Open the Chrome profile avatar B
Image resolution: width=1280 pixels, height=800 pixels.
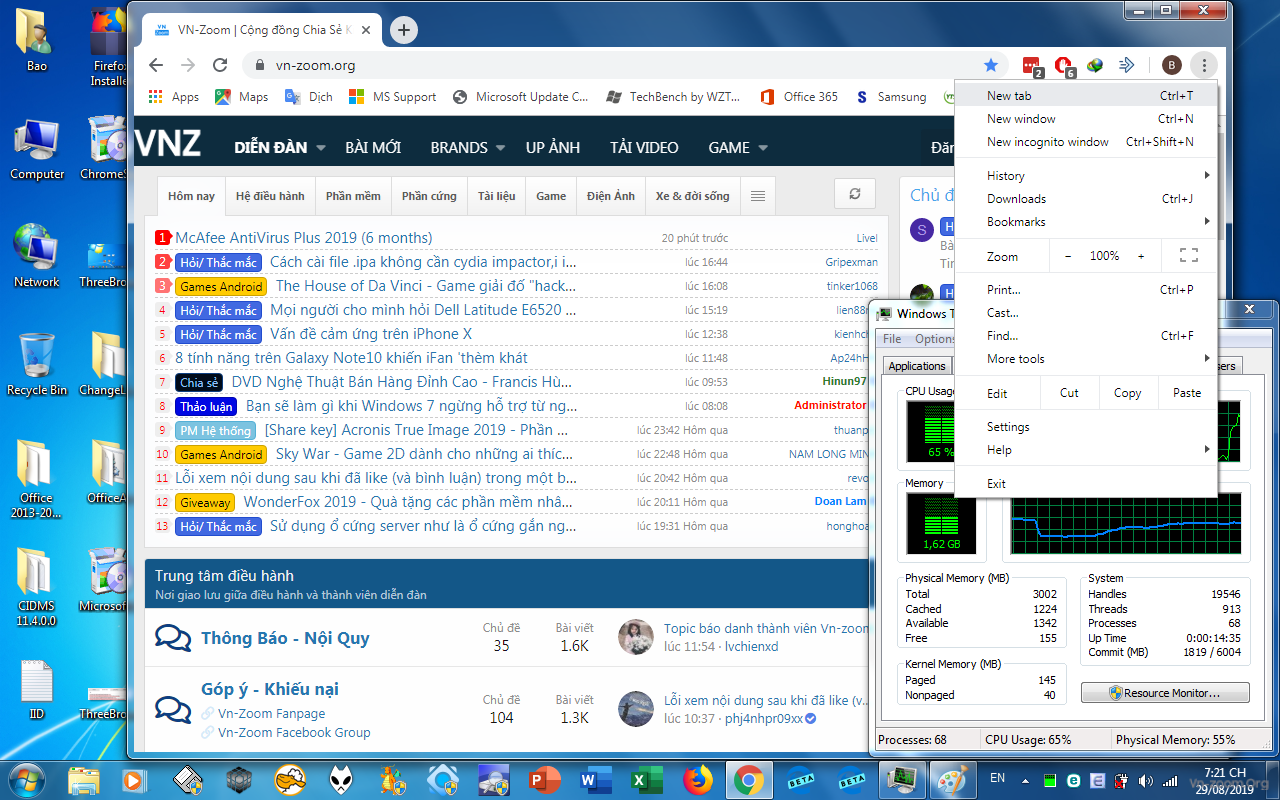click(1172, 65)
